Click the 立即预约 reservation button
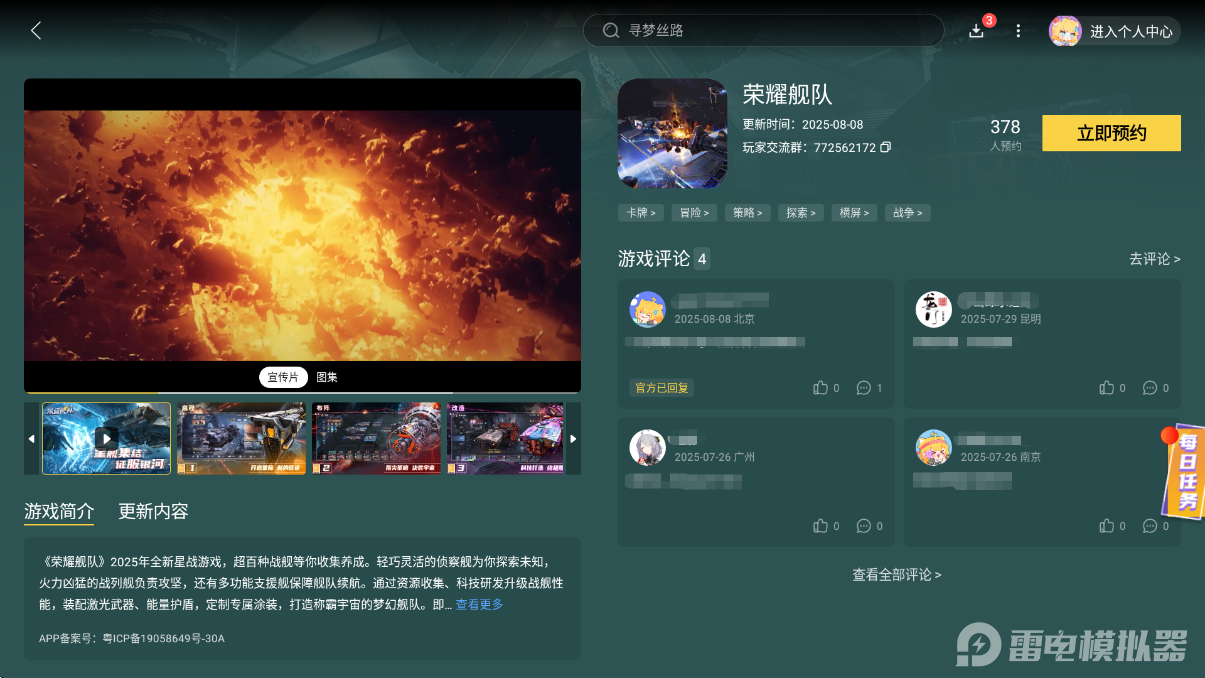Image resolution: width=1205 pixels, height=678 pixels. coord(1111,132)
